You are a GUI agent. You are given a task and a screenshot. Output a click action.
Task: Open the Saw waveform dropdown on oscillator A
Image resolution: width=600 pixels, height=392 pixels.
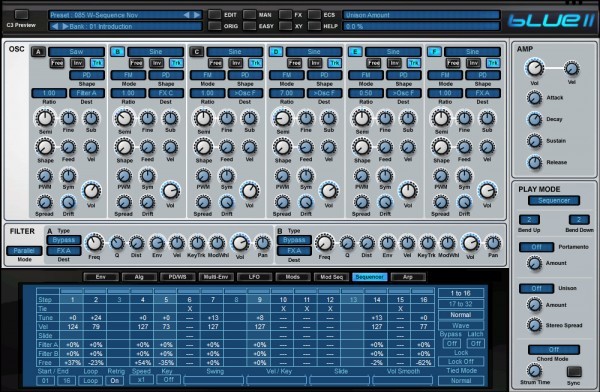point(77,52)
